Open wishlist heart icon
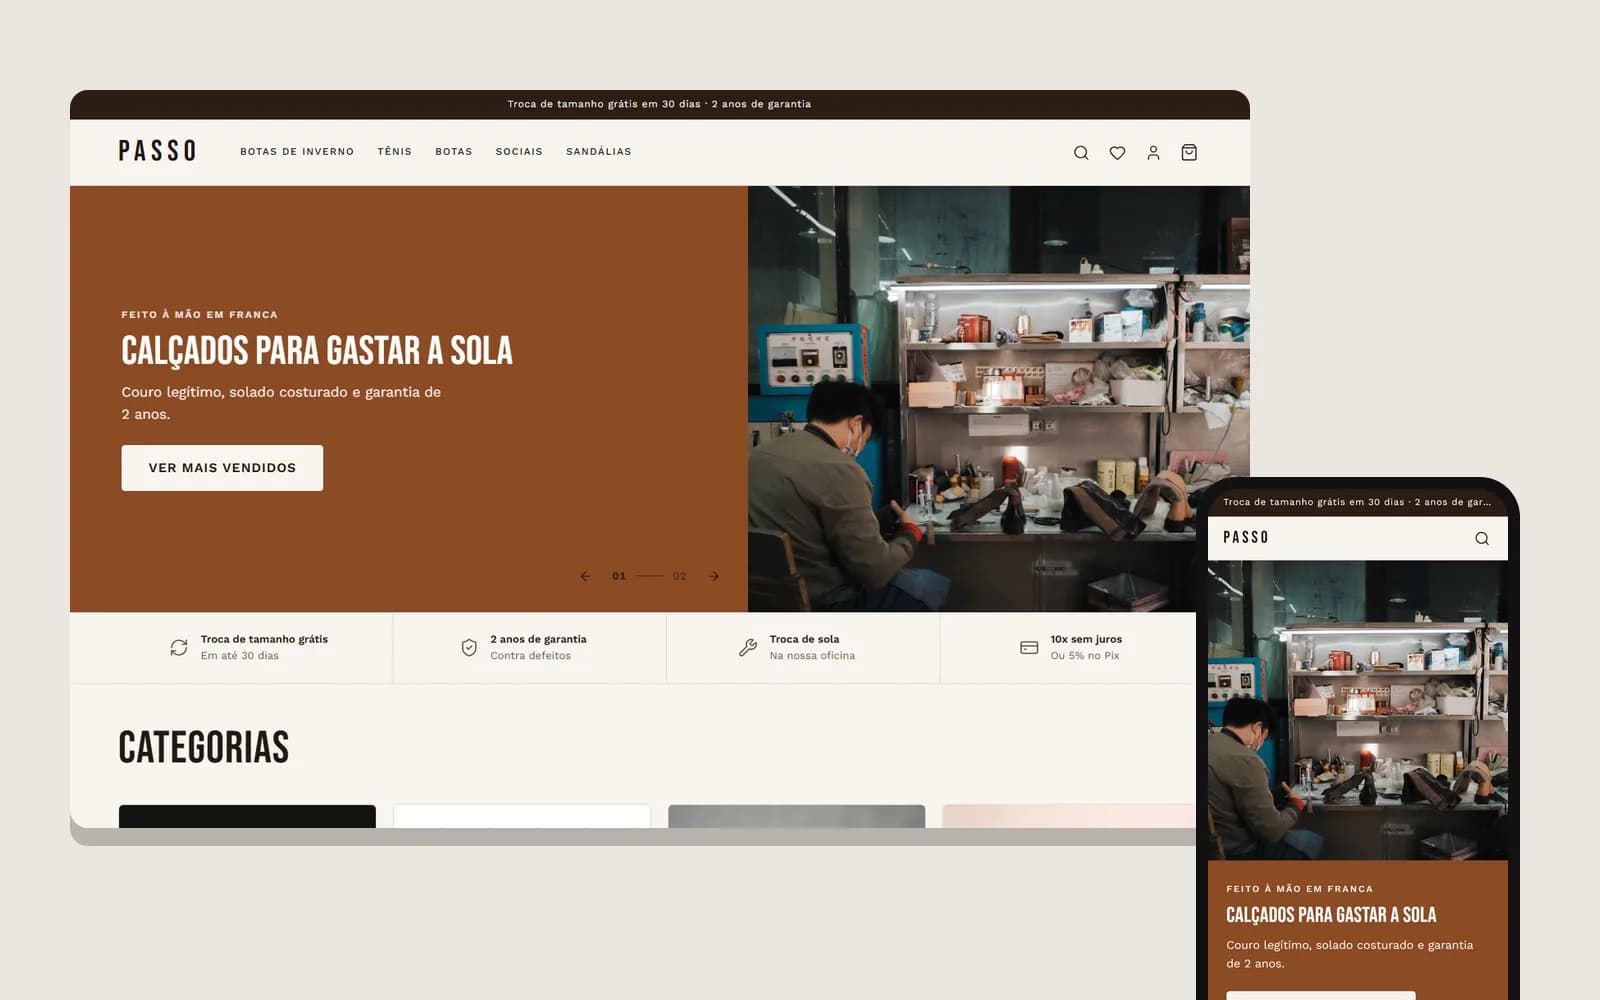Screen dimensions: 1600x1000 [1117, 153]
